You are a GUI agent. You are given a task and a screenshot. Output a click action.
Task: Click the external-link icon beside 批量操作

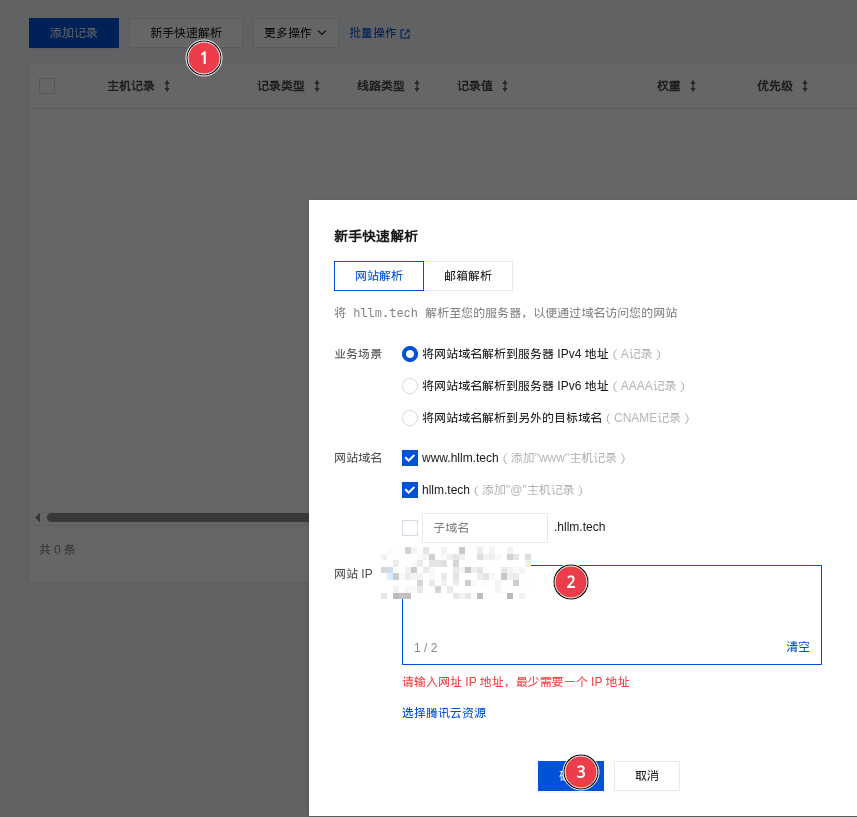[x=405, y=34]
